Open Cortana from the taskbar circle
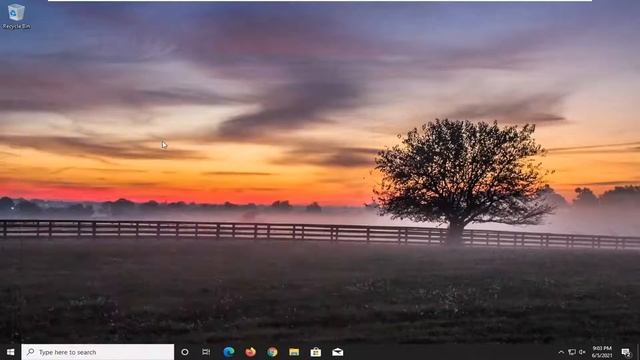The image size is (640, 360). coord(185,352)
